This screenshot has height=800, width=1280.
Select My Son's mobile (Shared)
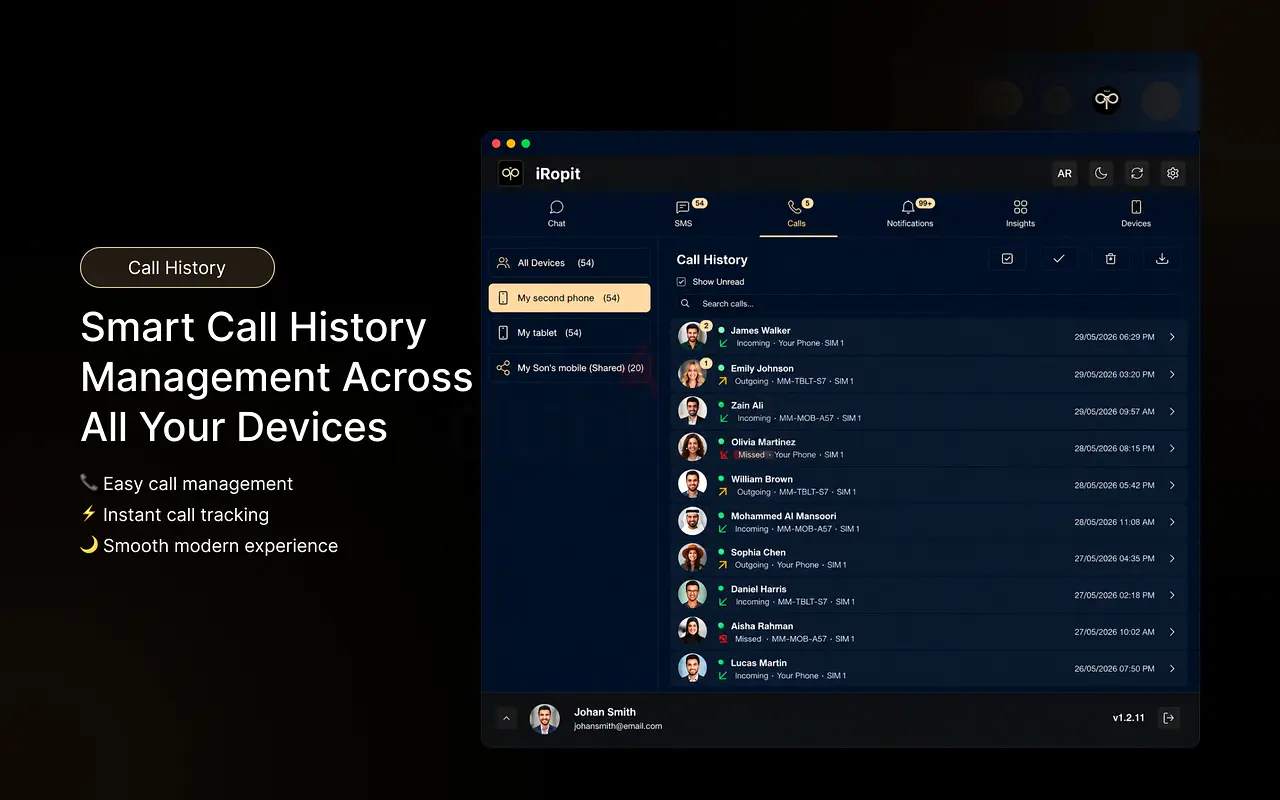(569, 368)
